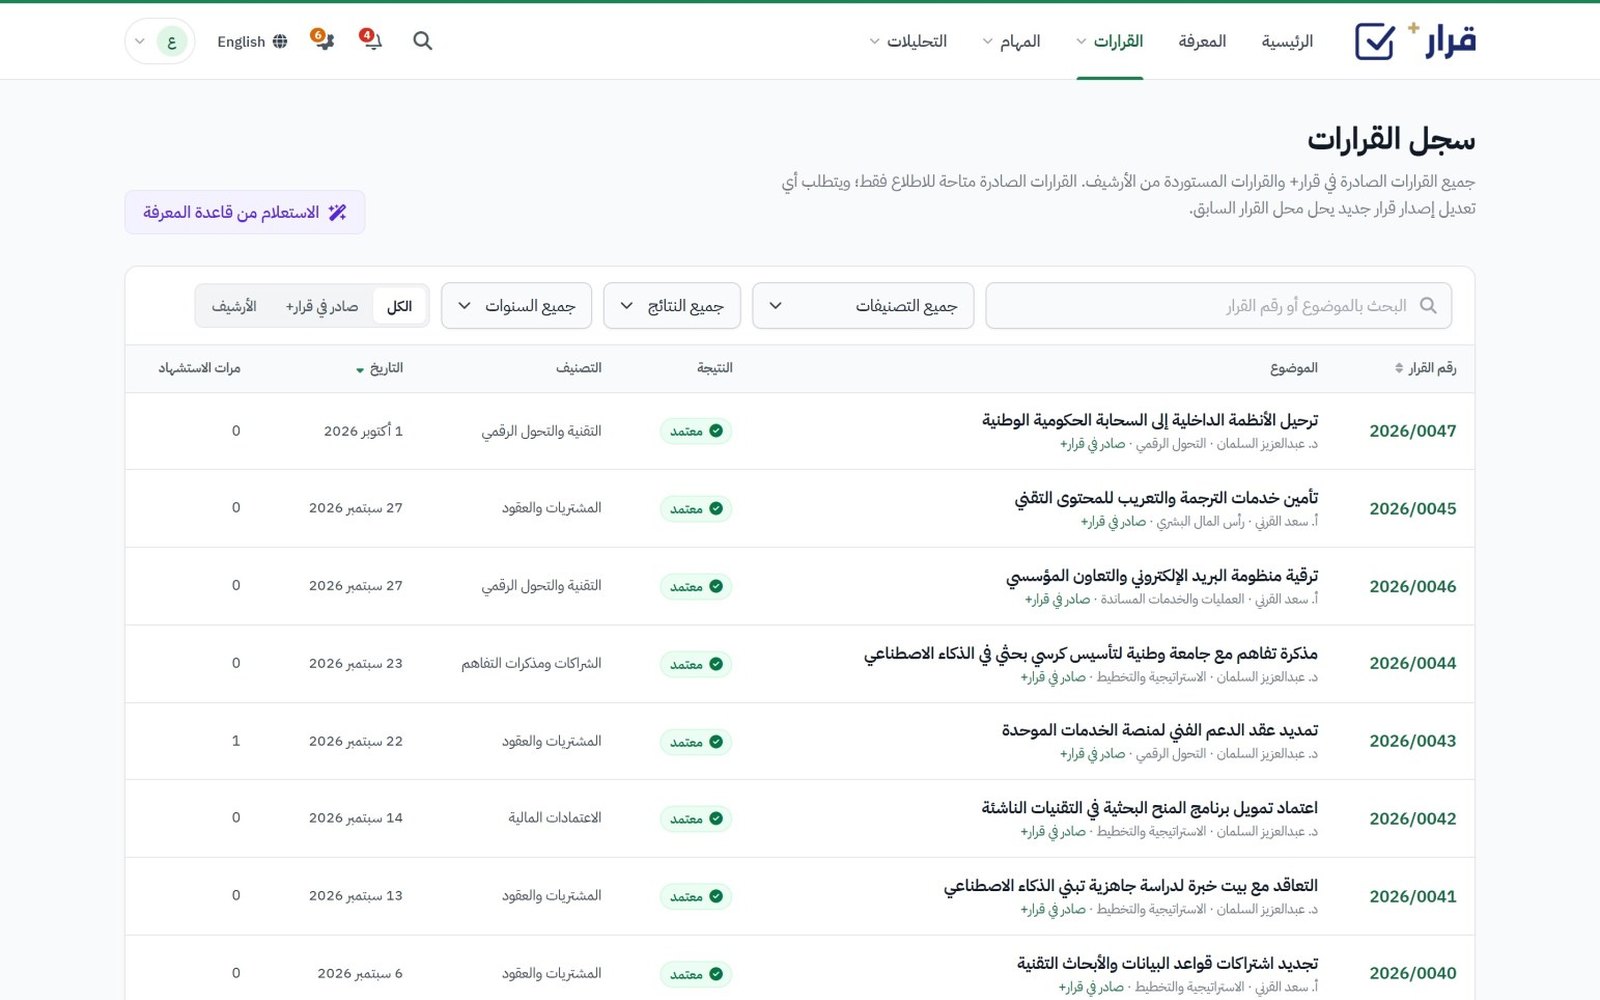Viewport: 1600px width, 1000px height.
Task: Click the مرات الاستشهاد column header
Action: pyautogui.click(x=199, y=368)
